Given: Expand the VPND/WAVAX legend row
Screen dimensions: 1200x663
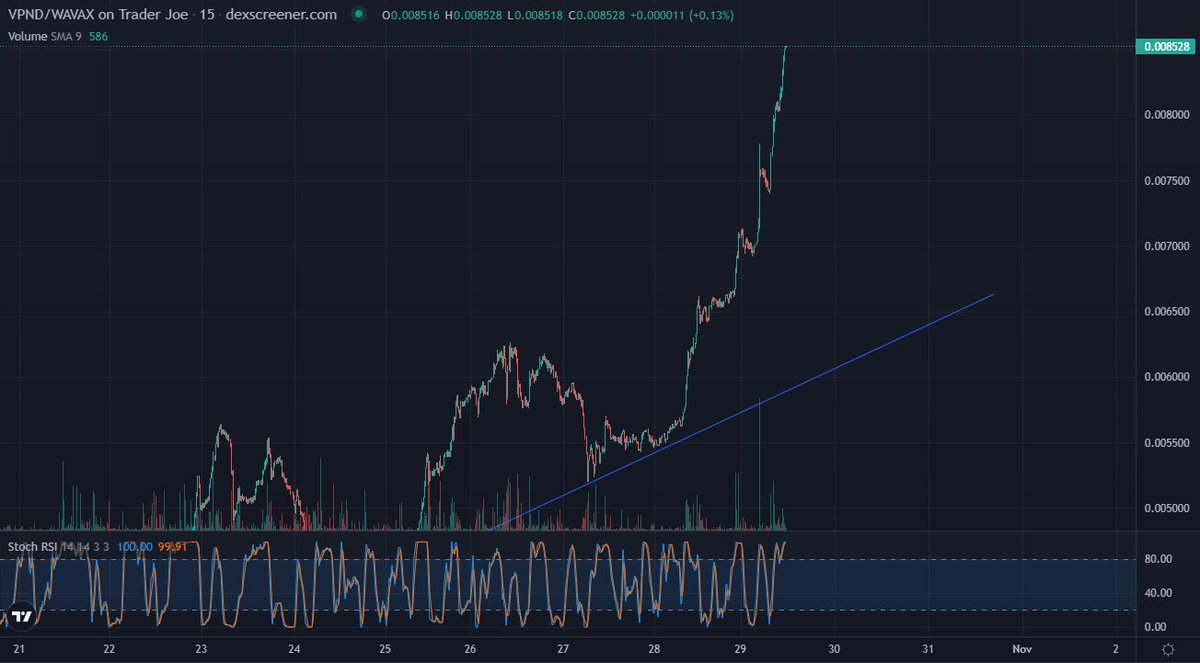Looking at the screenshot, I should click(100, 15).
